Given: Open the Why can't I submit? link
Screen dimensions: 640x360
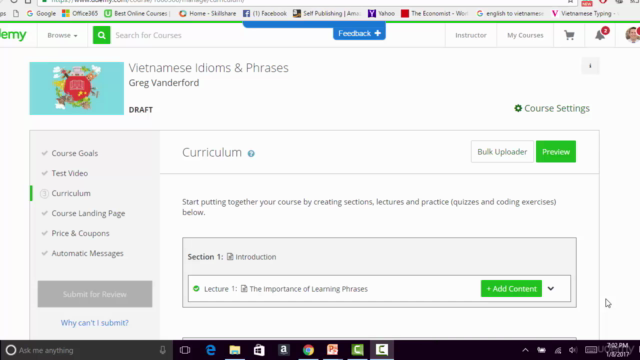Looking at the screenshot, I should tap(95, 322).
